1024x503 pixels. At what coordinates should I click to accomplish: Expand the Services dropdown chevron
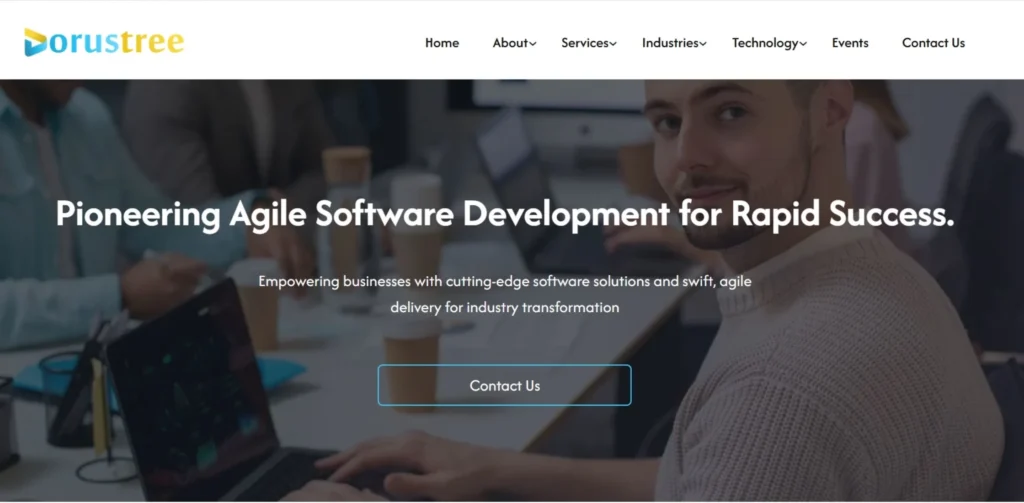tap(613, 44)
